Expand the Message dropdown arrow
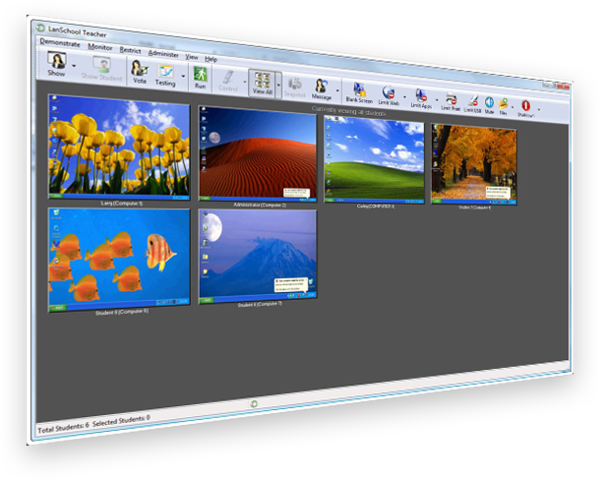 337,91
